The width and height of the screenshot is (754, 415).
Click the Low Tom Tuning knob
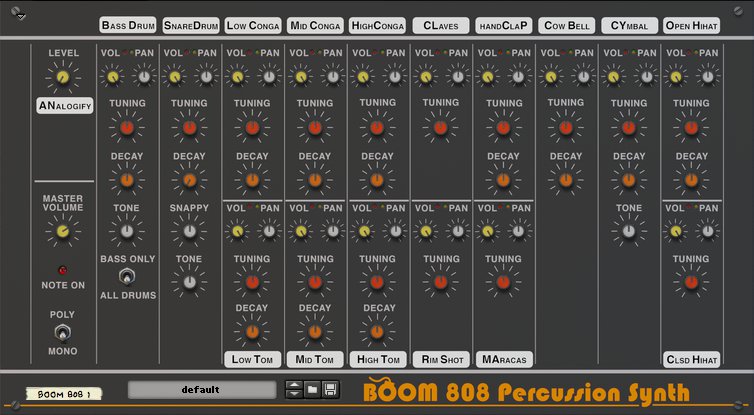point(252,282)
